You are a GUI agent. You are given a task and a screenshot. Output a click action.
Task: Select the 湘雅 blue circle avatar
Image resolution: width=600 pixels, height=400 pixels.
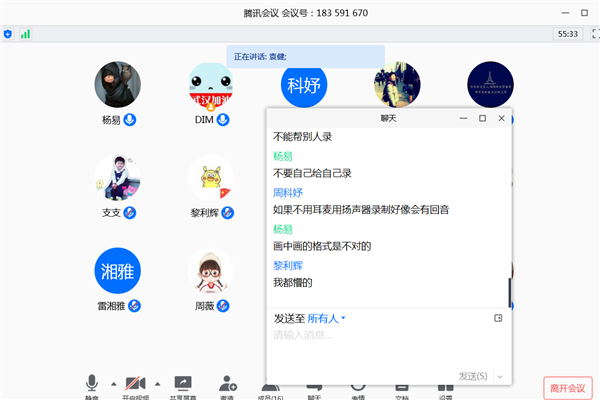117,271
